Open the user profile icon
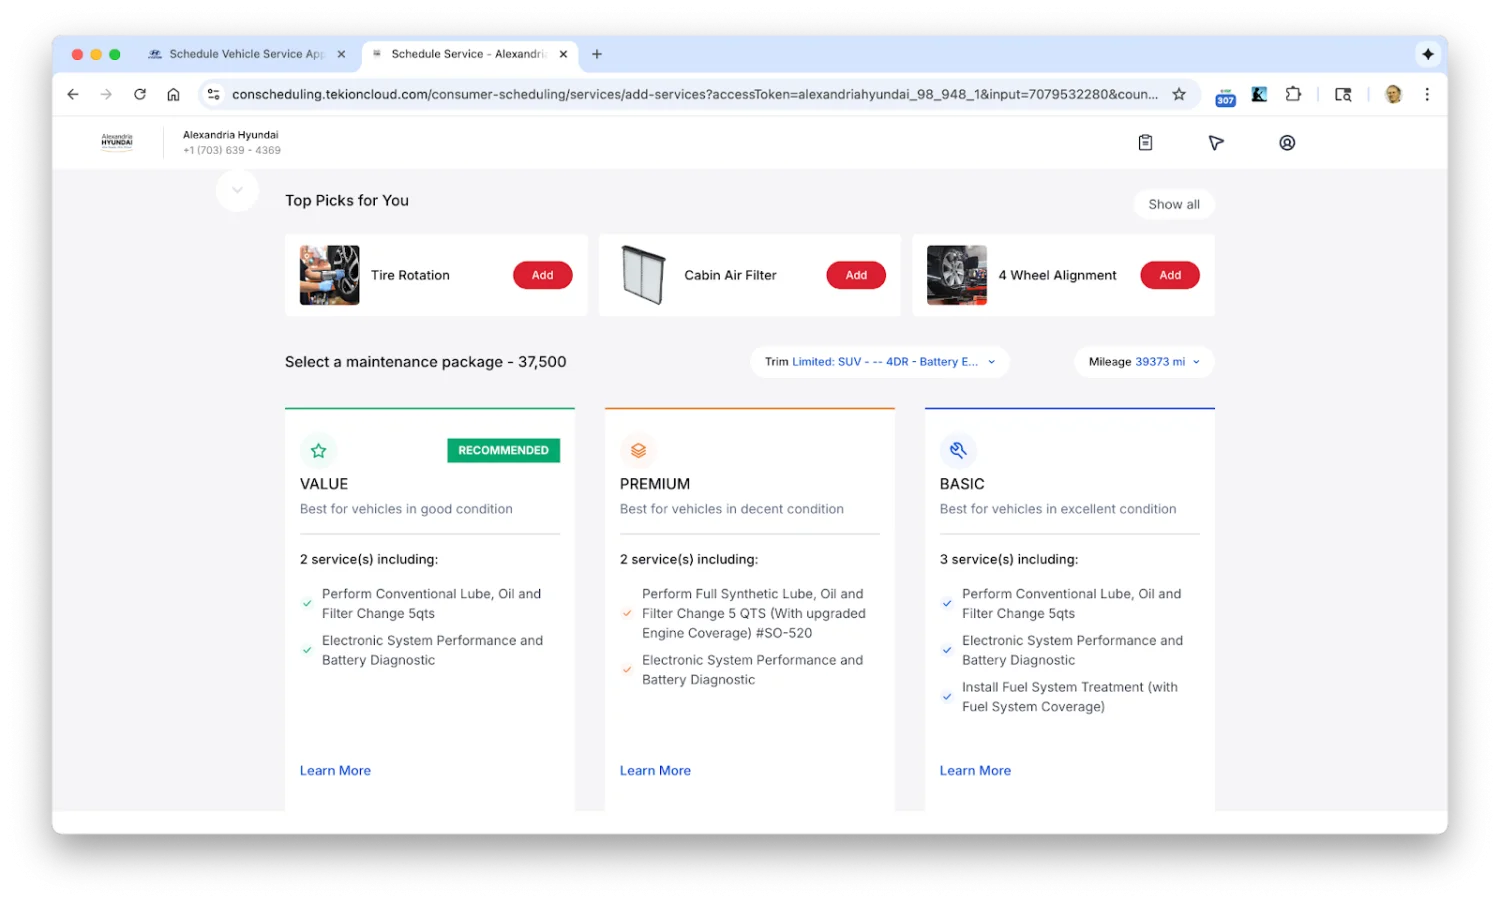 [1287, 143]
